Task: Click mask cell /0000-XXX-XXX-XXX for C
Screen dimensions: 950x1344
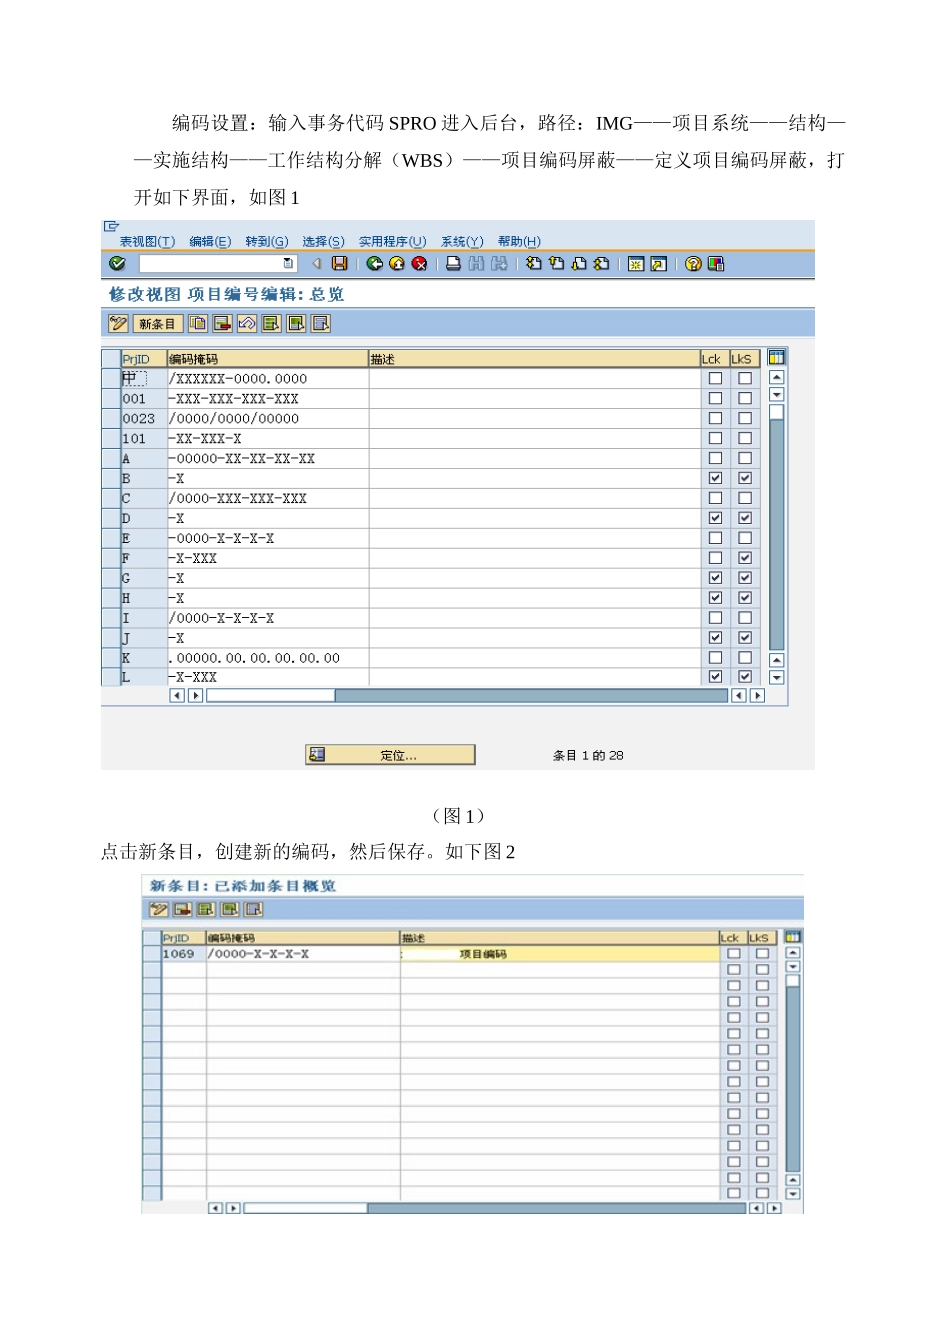Action: 267,498
